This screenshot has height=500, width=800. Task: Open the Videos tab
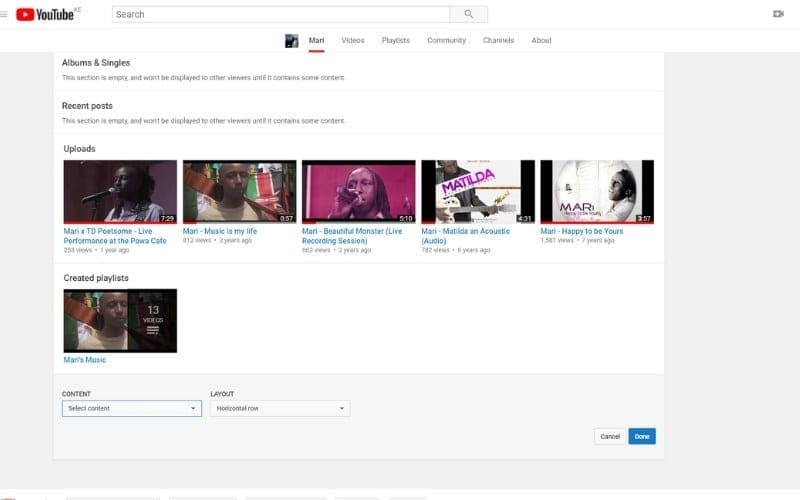click(x=353, y=40)
